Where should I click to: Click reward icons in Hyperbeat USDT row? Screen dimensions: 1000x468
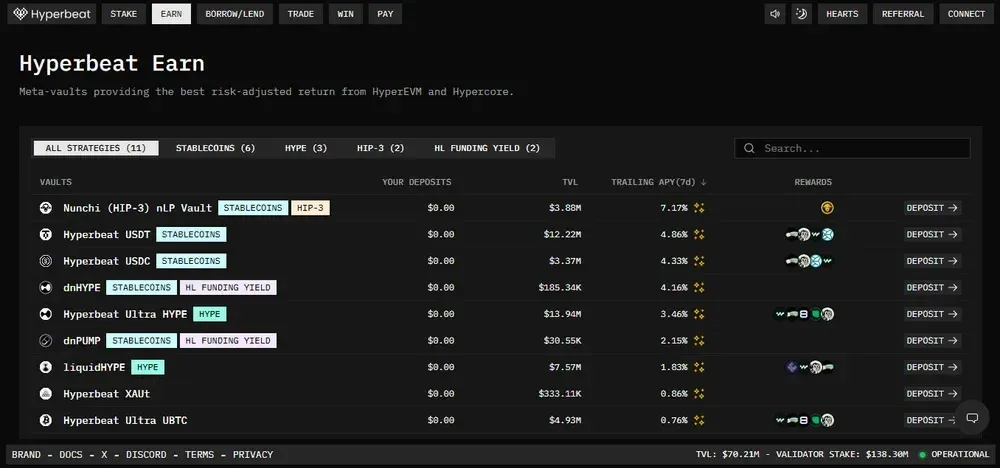click(x=810, y=235)
